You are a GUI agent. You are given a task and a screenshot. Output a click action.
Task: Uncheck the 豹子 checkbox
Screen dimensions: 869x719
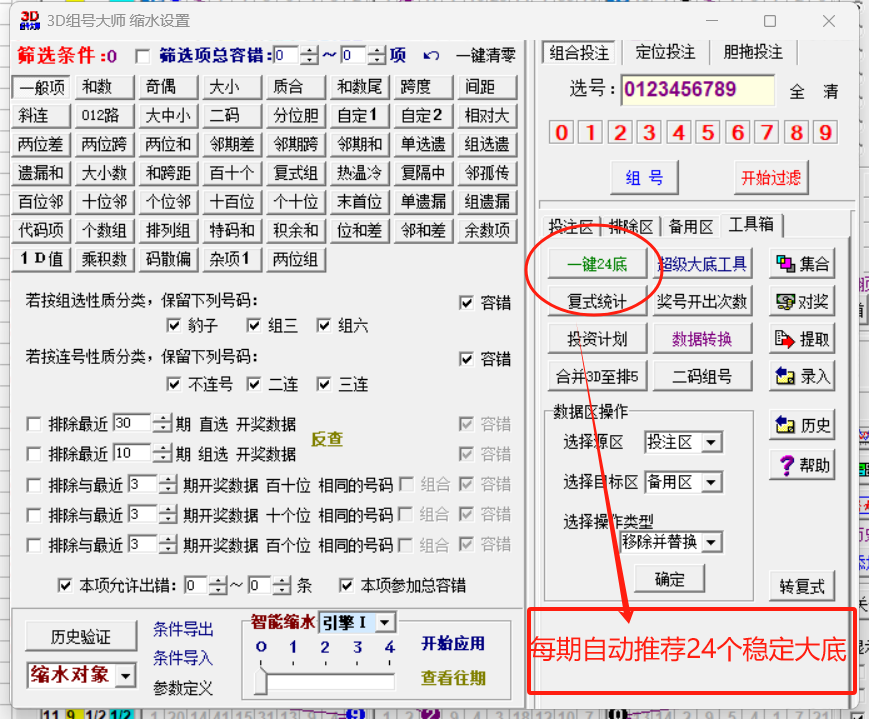click(175, 325)
